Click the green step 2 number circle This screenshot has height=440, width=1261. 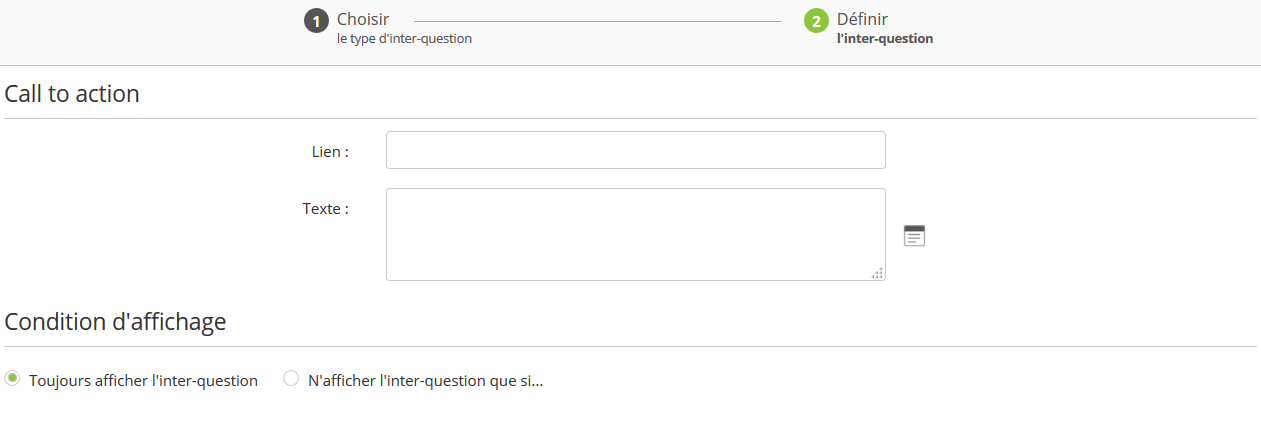pyautogui.click(x=816, y=21)
